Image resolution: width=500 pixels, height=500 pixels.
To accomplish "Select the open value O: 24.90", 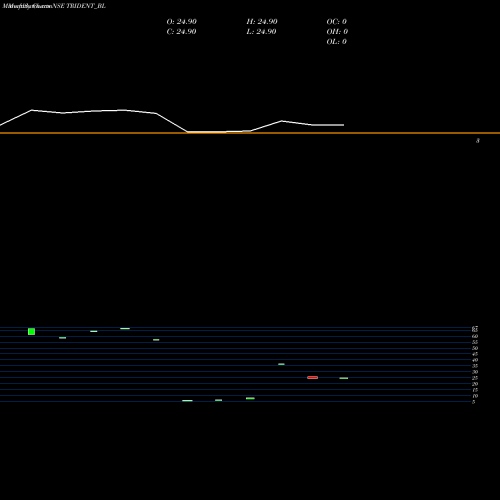I will click(x=182, y=22).
